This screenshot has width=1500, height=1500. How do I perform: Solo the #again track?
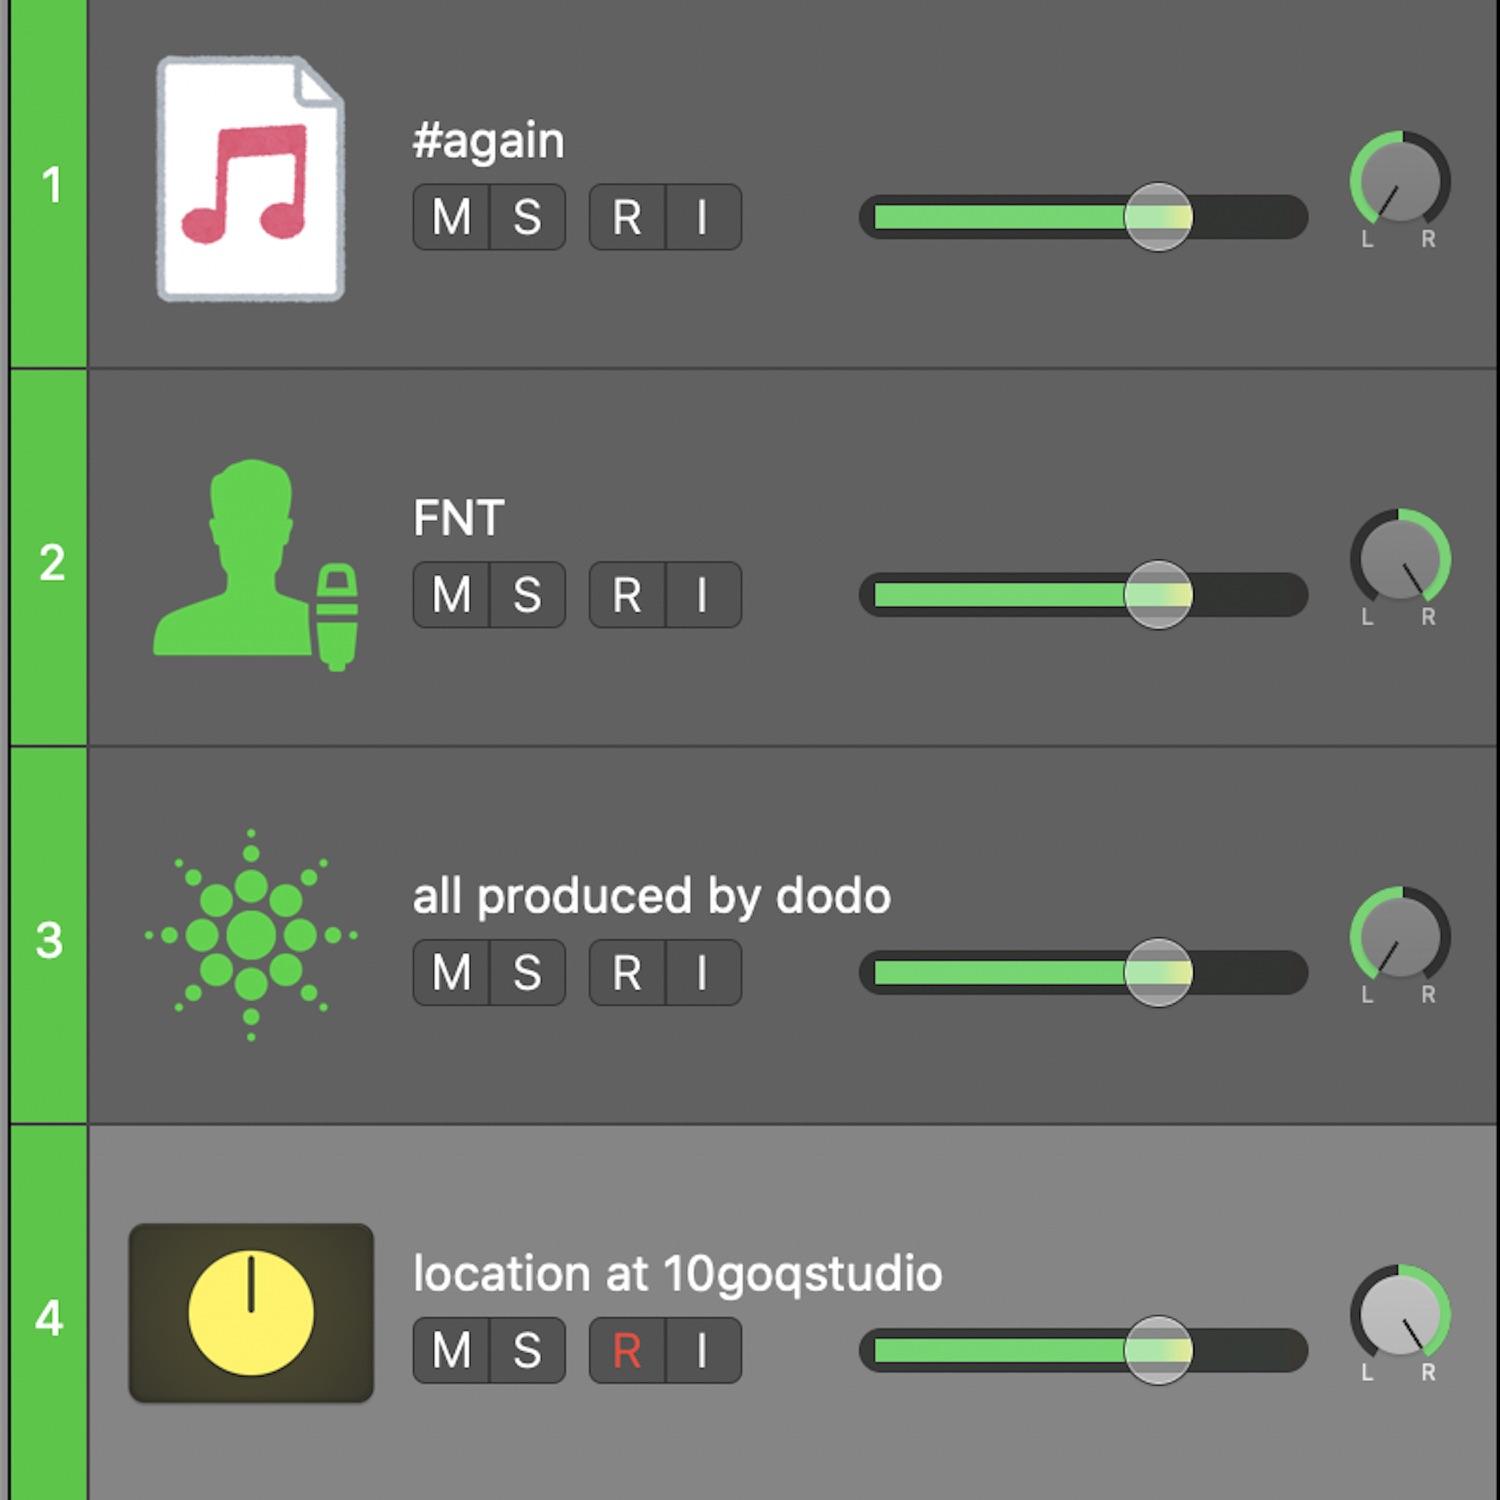pos(528,217)
